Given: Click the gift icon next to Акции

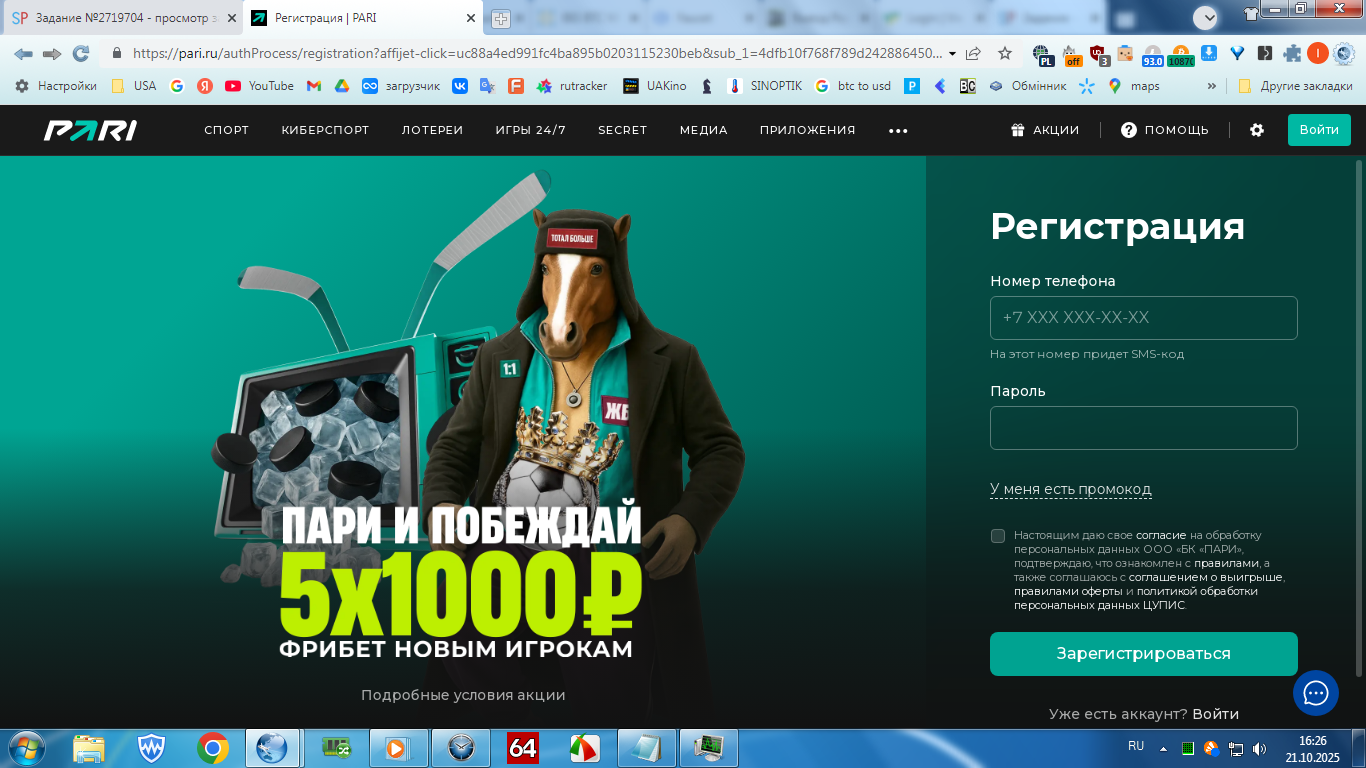Looking at the screenshot, I should (x=1018, y=130).
